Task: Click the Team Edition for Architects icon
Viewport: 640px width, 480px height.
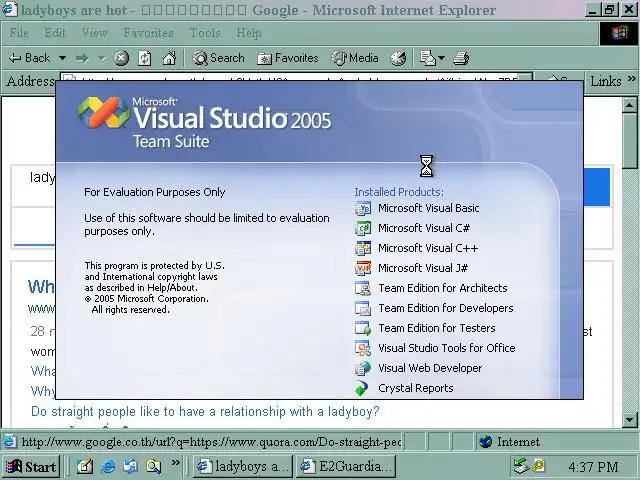Action: point(362,288)
